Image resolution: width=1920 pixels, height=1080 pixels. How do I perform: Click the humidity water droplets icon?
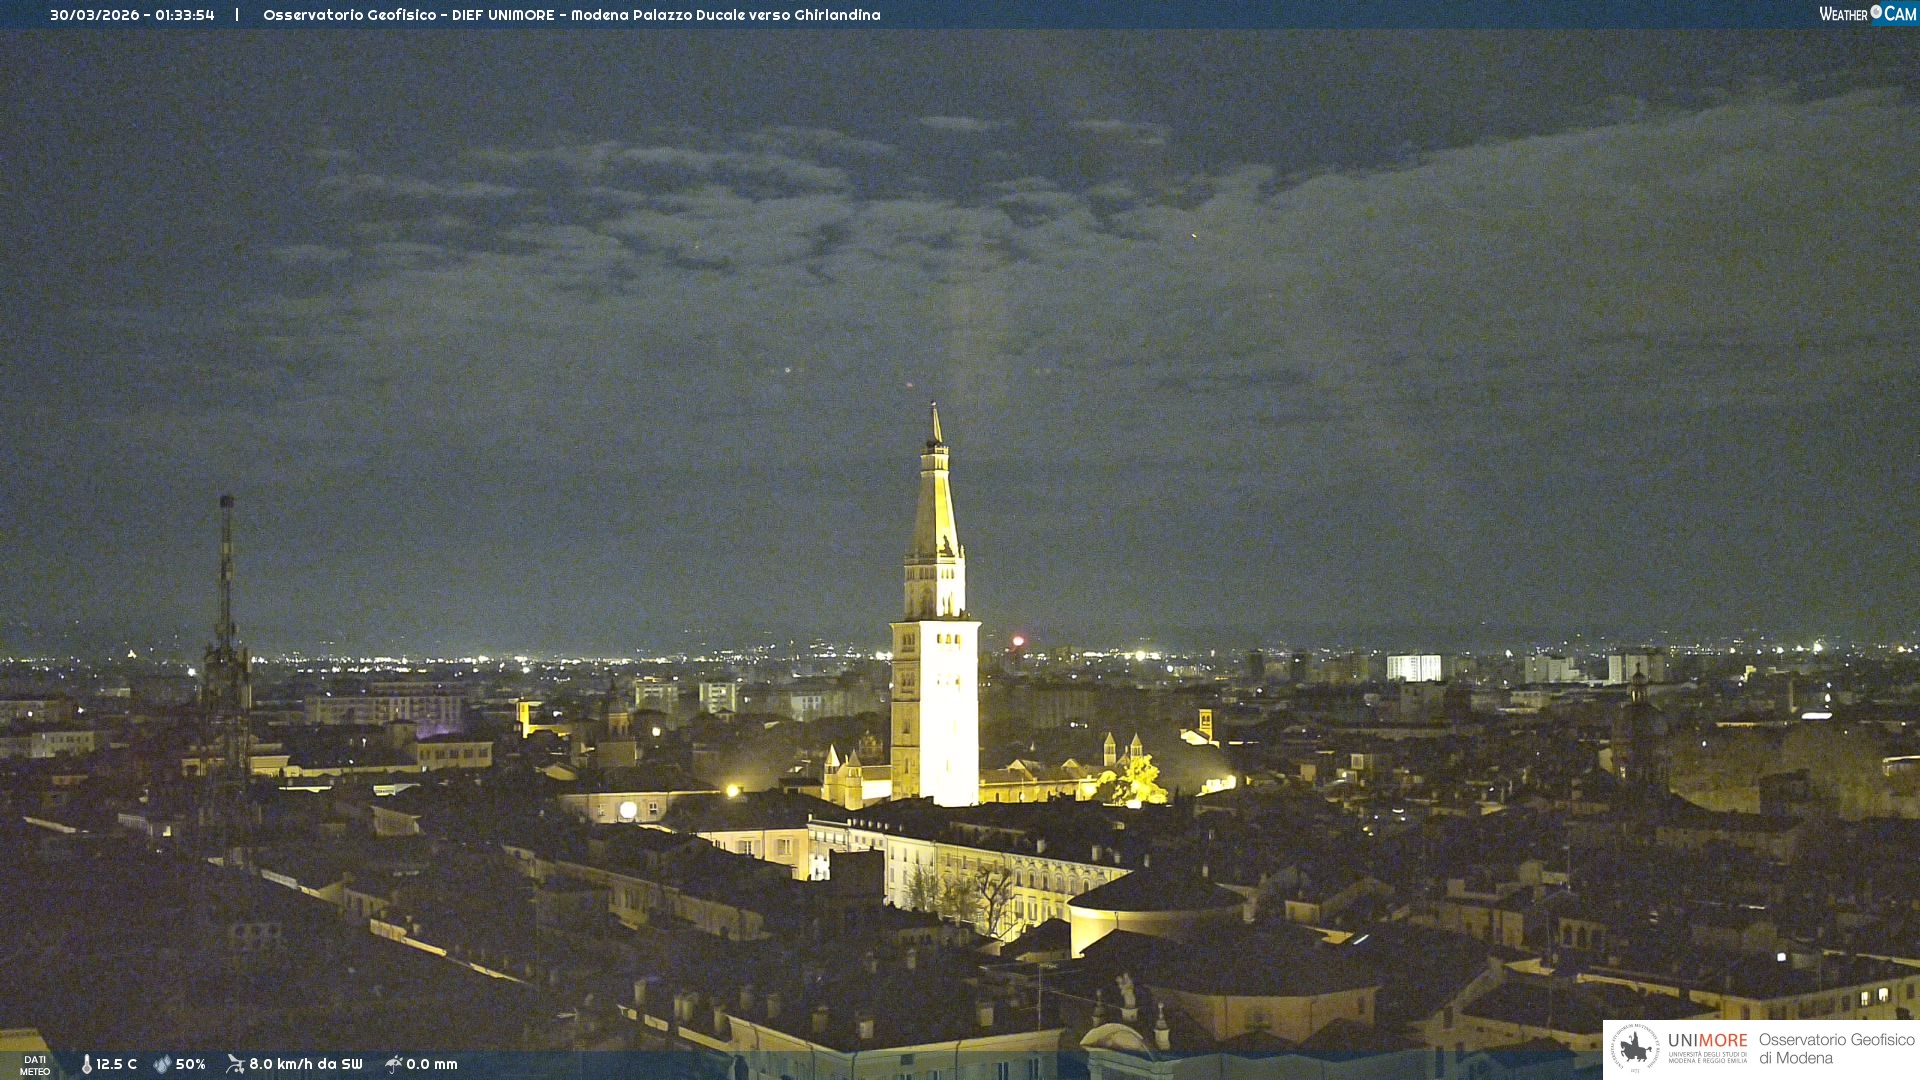coord(162,1064)
